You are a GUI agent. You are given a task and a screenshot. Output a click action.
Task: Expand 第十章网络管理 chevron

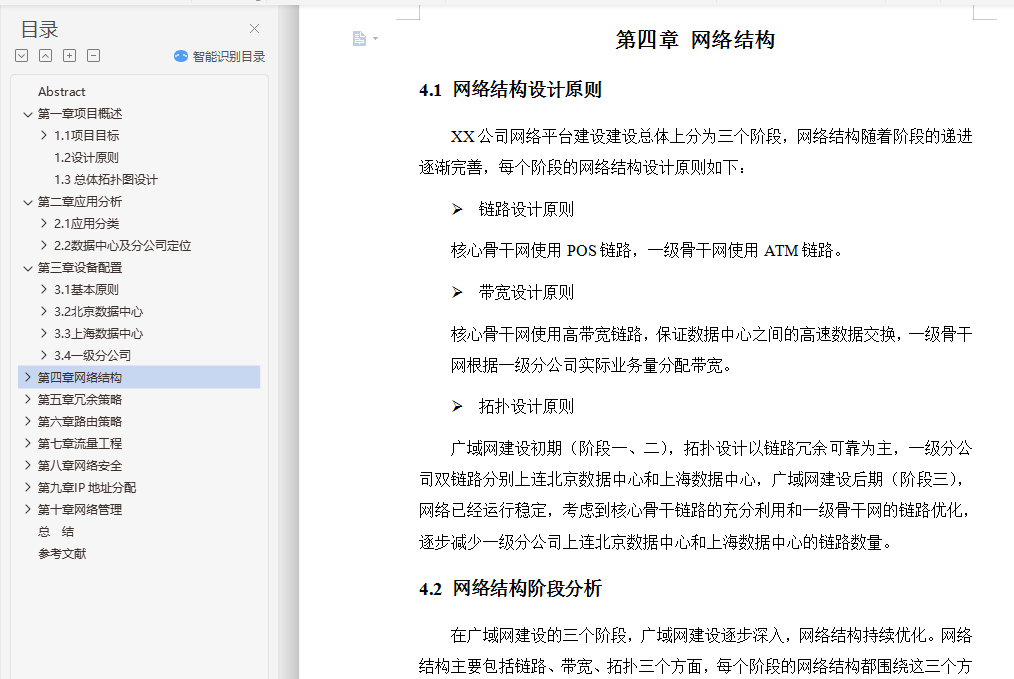click(x=28, y=509)
